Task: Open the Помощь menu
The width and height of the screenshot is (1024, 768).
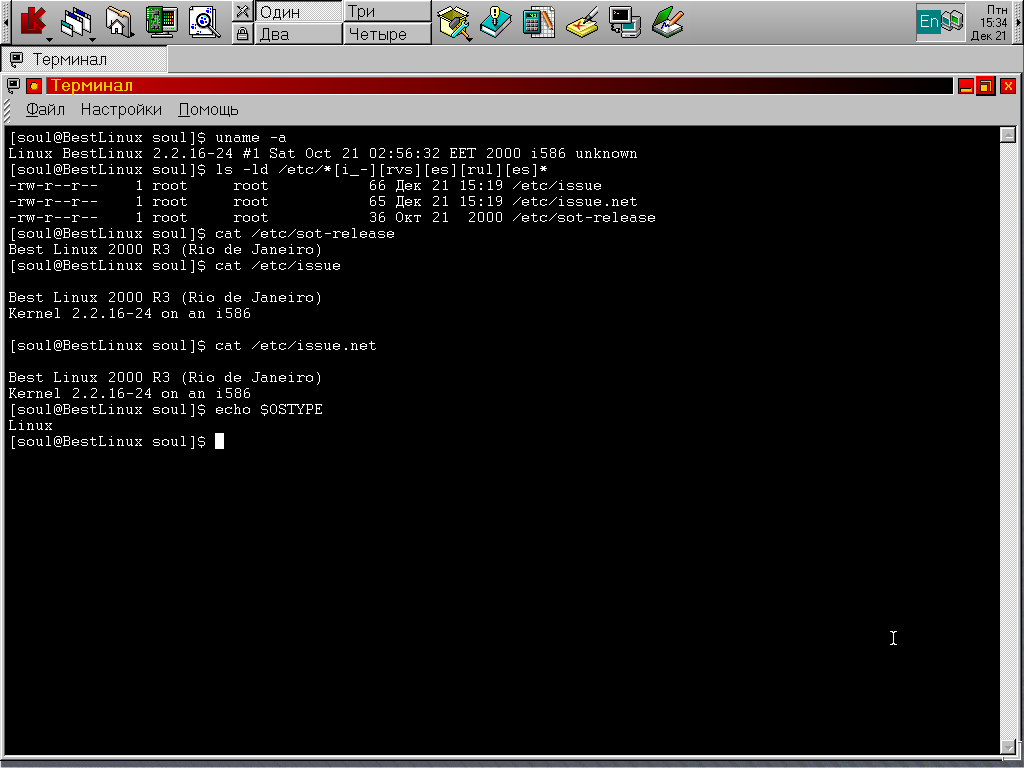Action: click(208, 110)
